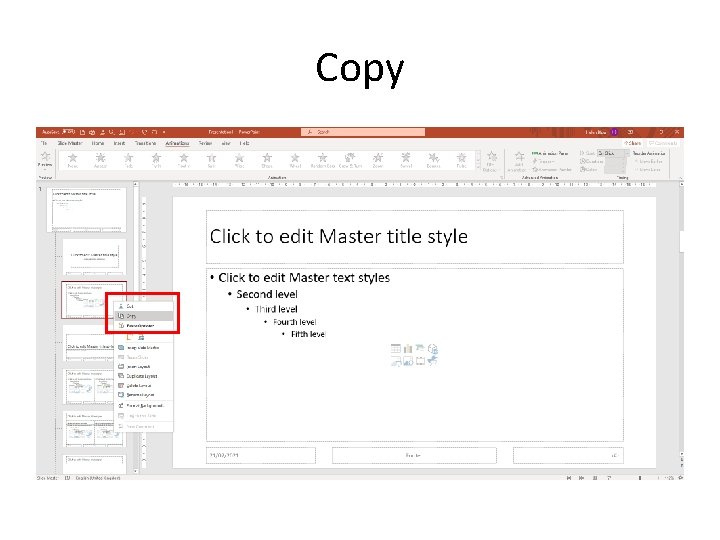Click the thumbnail pane scroll down arrow

(x=135, y=471)
